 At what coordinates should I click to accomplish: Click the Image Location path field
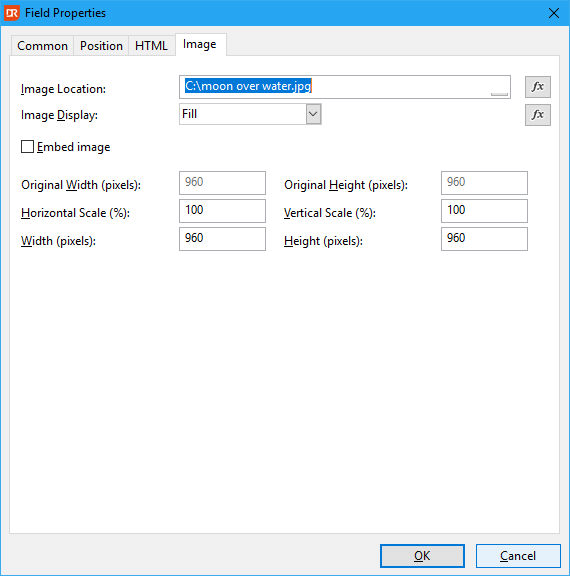pos(345,87)
